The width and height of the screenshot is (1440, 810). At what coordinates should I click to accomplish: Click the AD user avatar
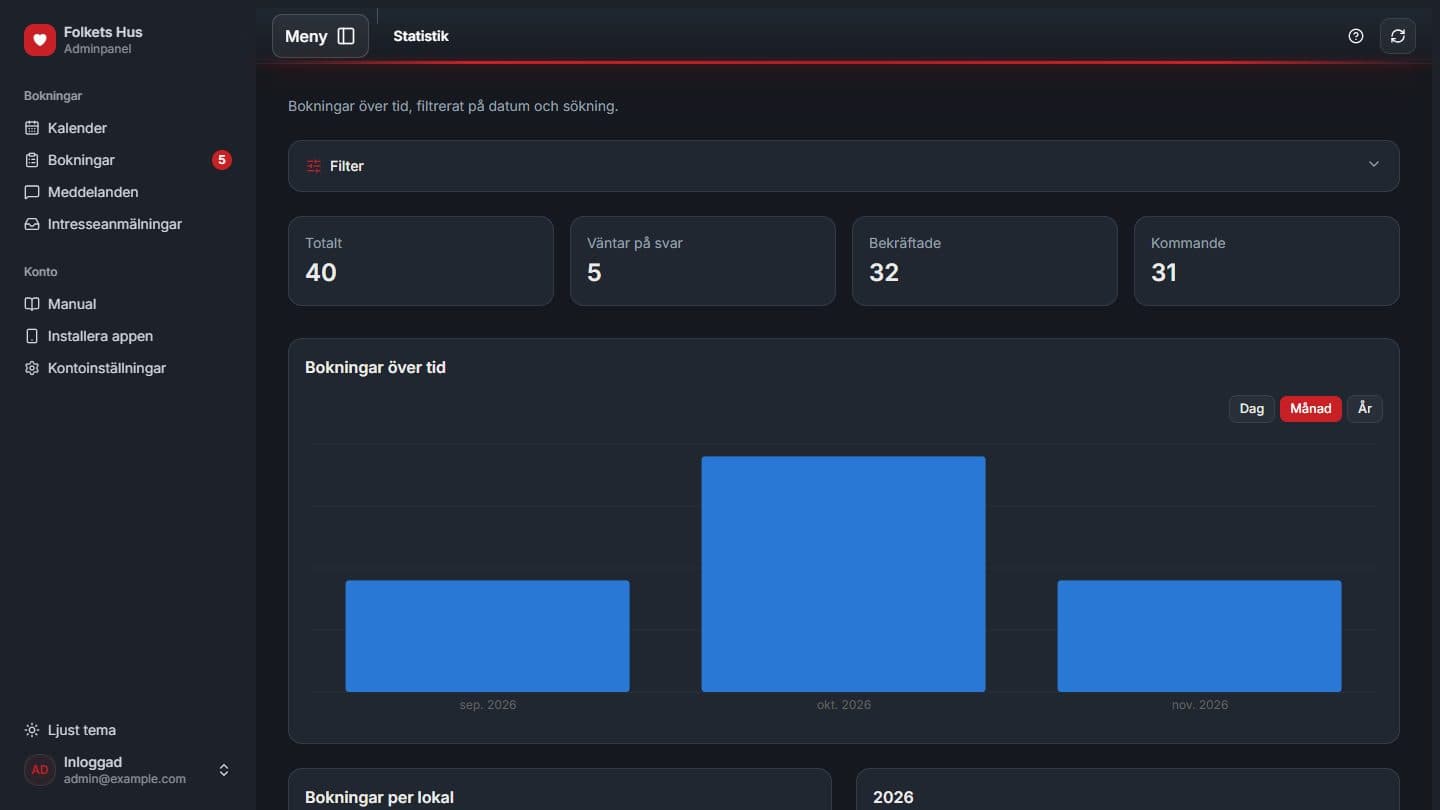coord(40,770)
